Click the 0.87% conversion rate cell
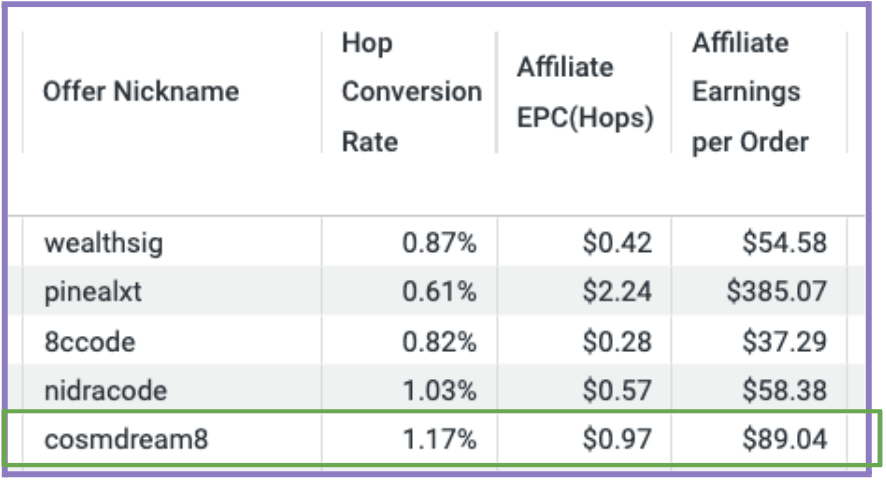Image resolution: width=886 pixels, height=480 pixels. pyautogui.click(x=439, y=243)
